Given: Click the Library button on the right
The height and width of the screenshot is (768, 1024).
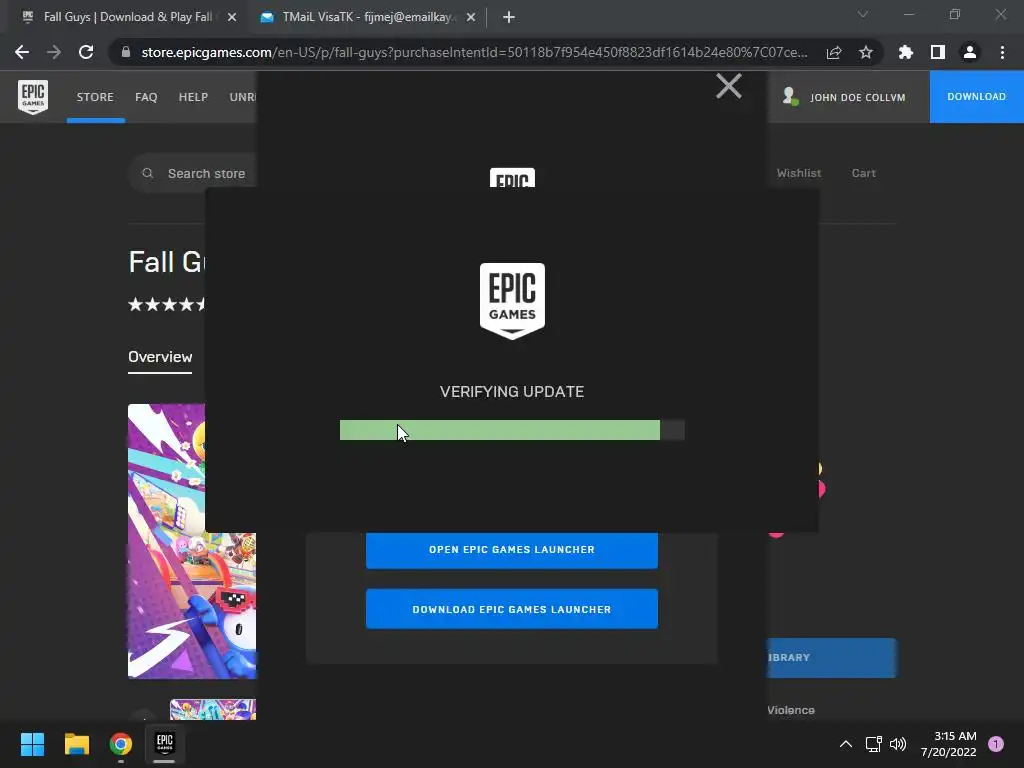Looking at the screenshot, I should [831, 658].
